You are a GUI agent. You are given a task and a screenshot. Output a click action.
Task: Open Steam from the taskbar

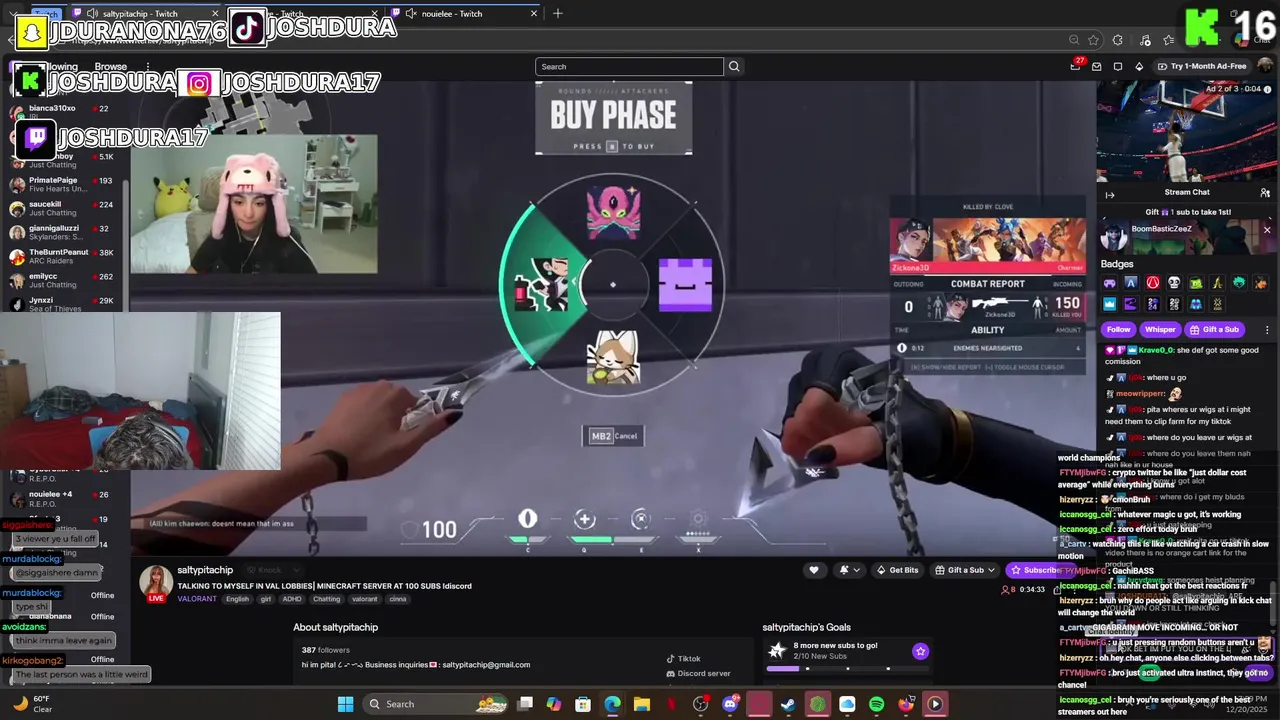(x=788, y=704)
